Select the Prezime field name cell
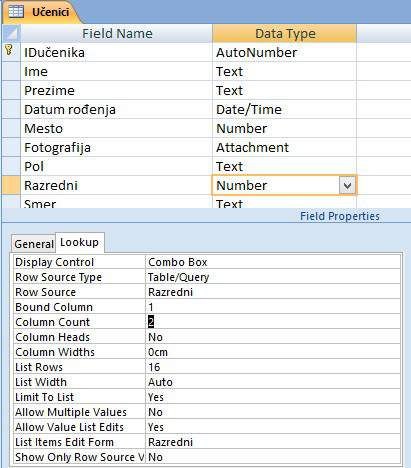The height and width of the screenshot is (468, 411). [117, 90]
